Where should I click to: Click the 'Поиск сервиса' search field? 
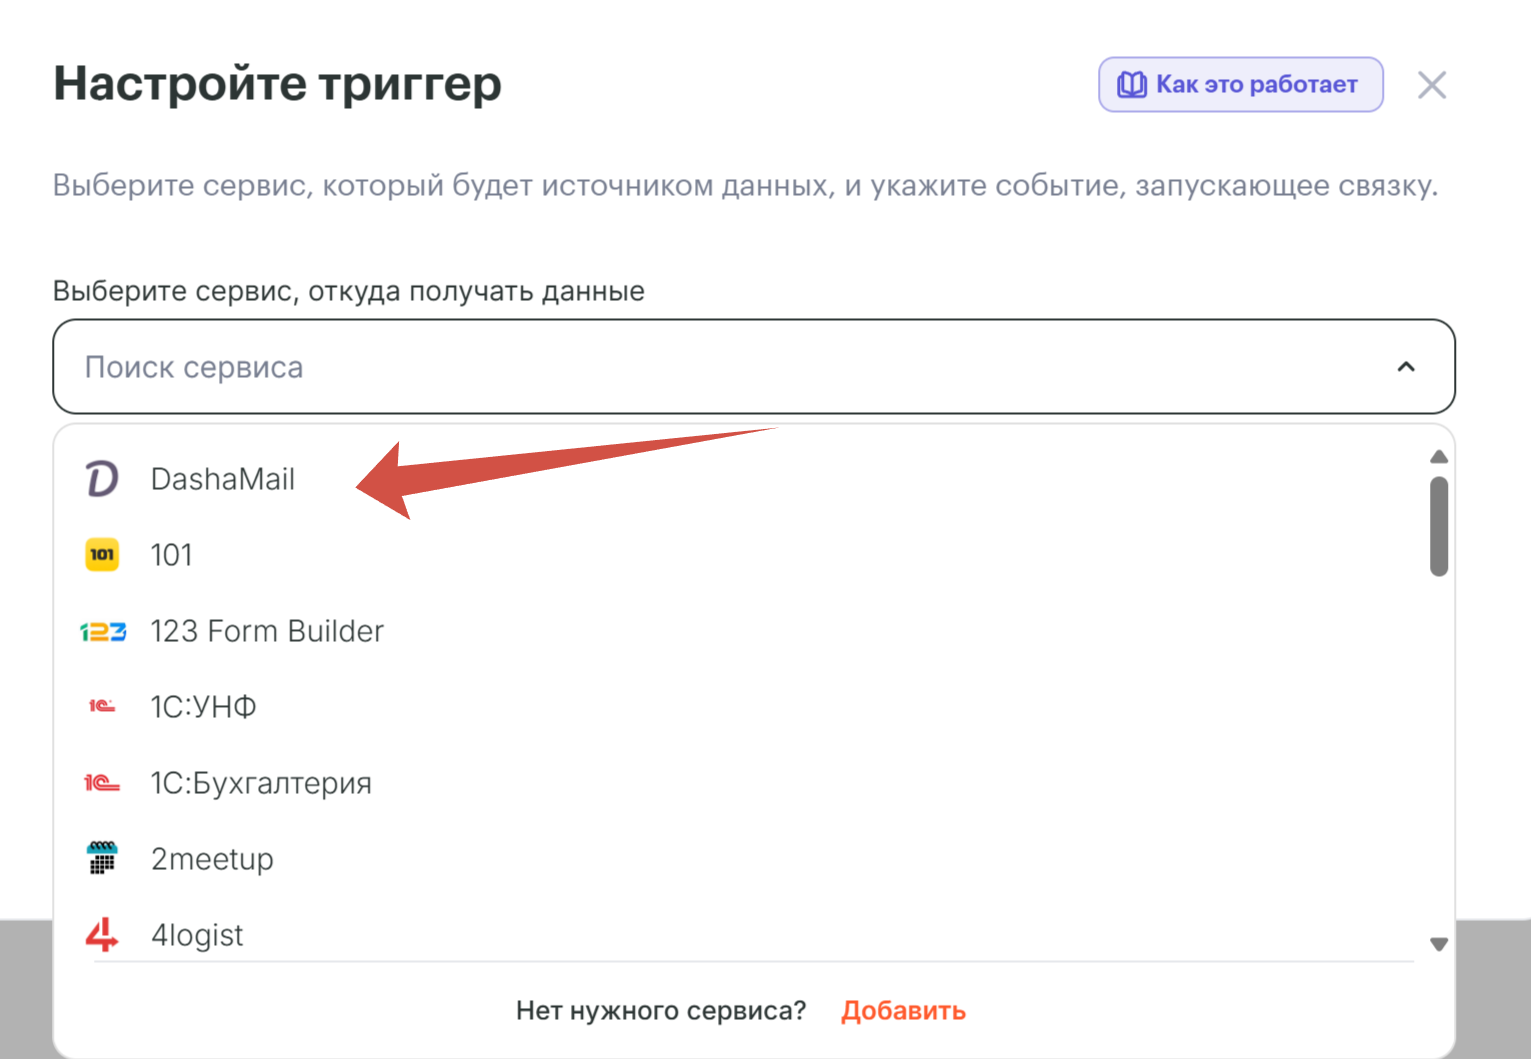(700, 367)
